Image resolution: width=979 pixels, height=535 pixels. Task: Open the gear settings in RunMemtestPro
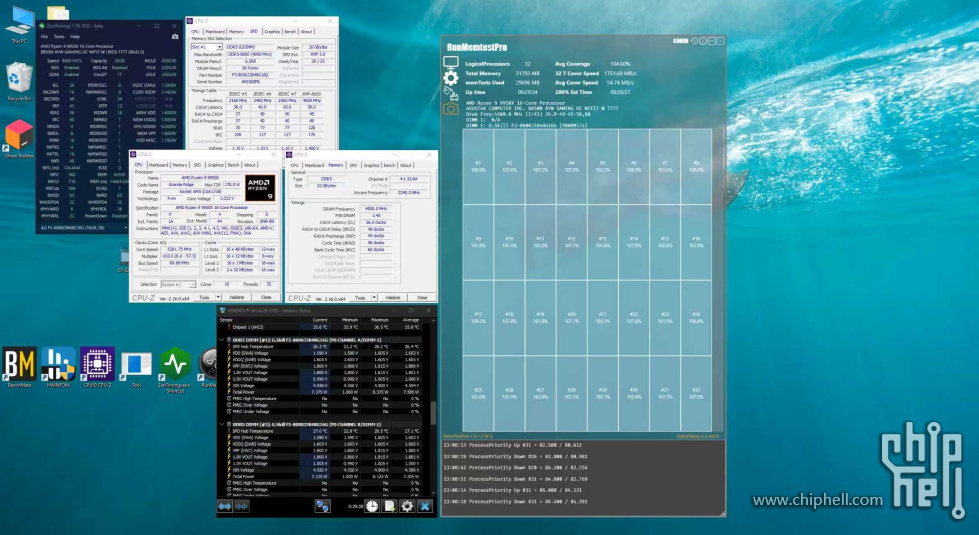[x=450, y=77]
